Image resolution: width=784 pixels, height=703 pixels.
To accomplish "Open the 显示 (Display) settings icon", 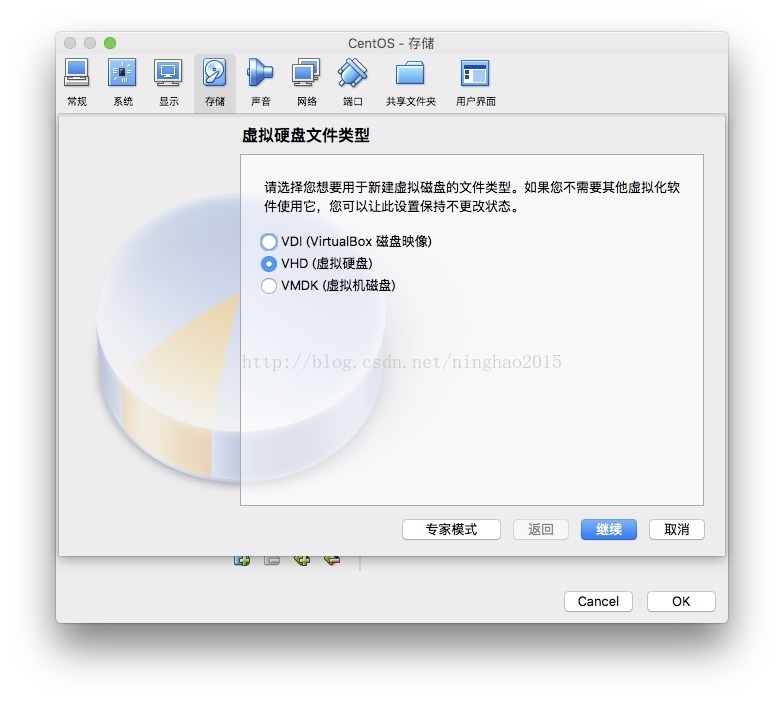I will pyautogui.click(x=168, y=82).
